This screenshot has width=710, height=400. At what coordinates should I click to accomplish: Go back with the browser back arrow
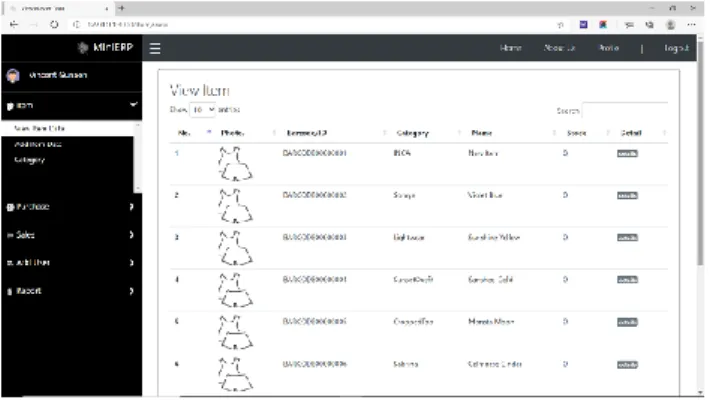click(14, 24)
